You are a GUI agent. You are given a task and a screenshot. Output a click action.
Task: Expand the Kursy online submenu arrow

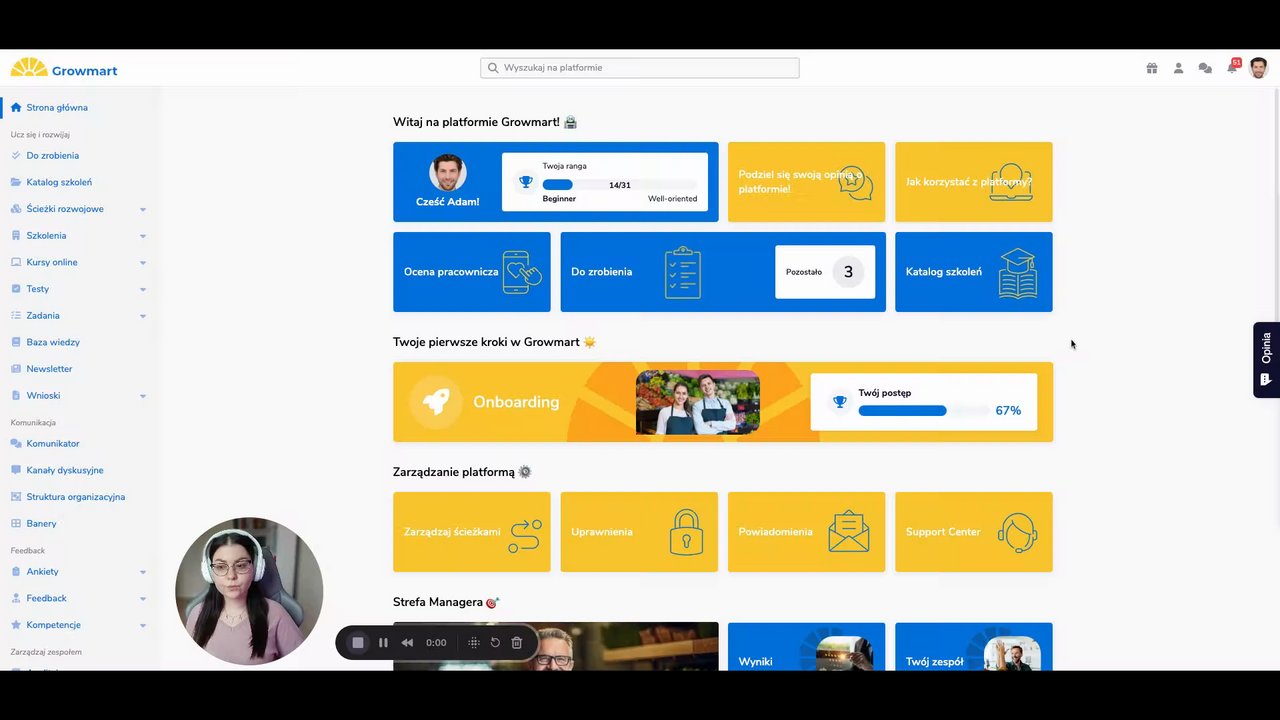click(x=143, y=263)
